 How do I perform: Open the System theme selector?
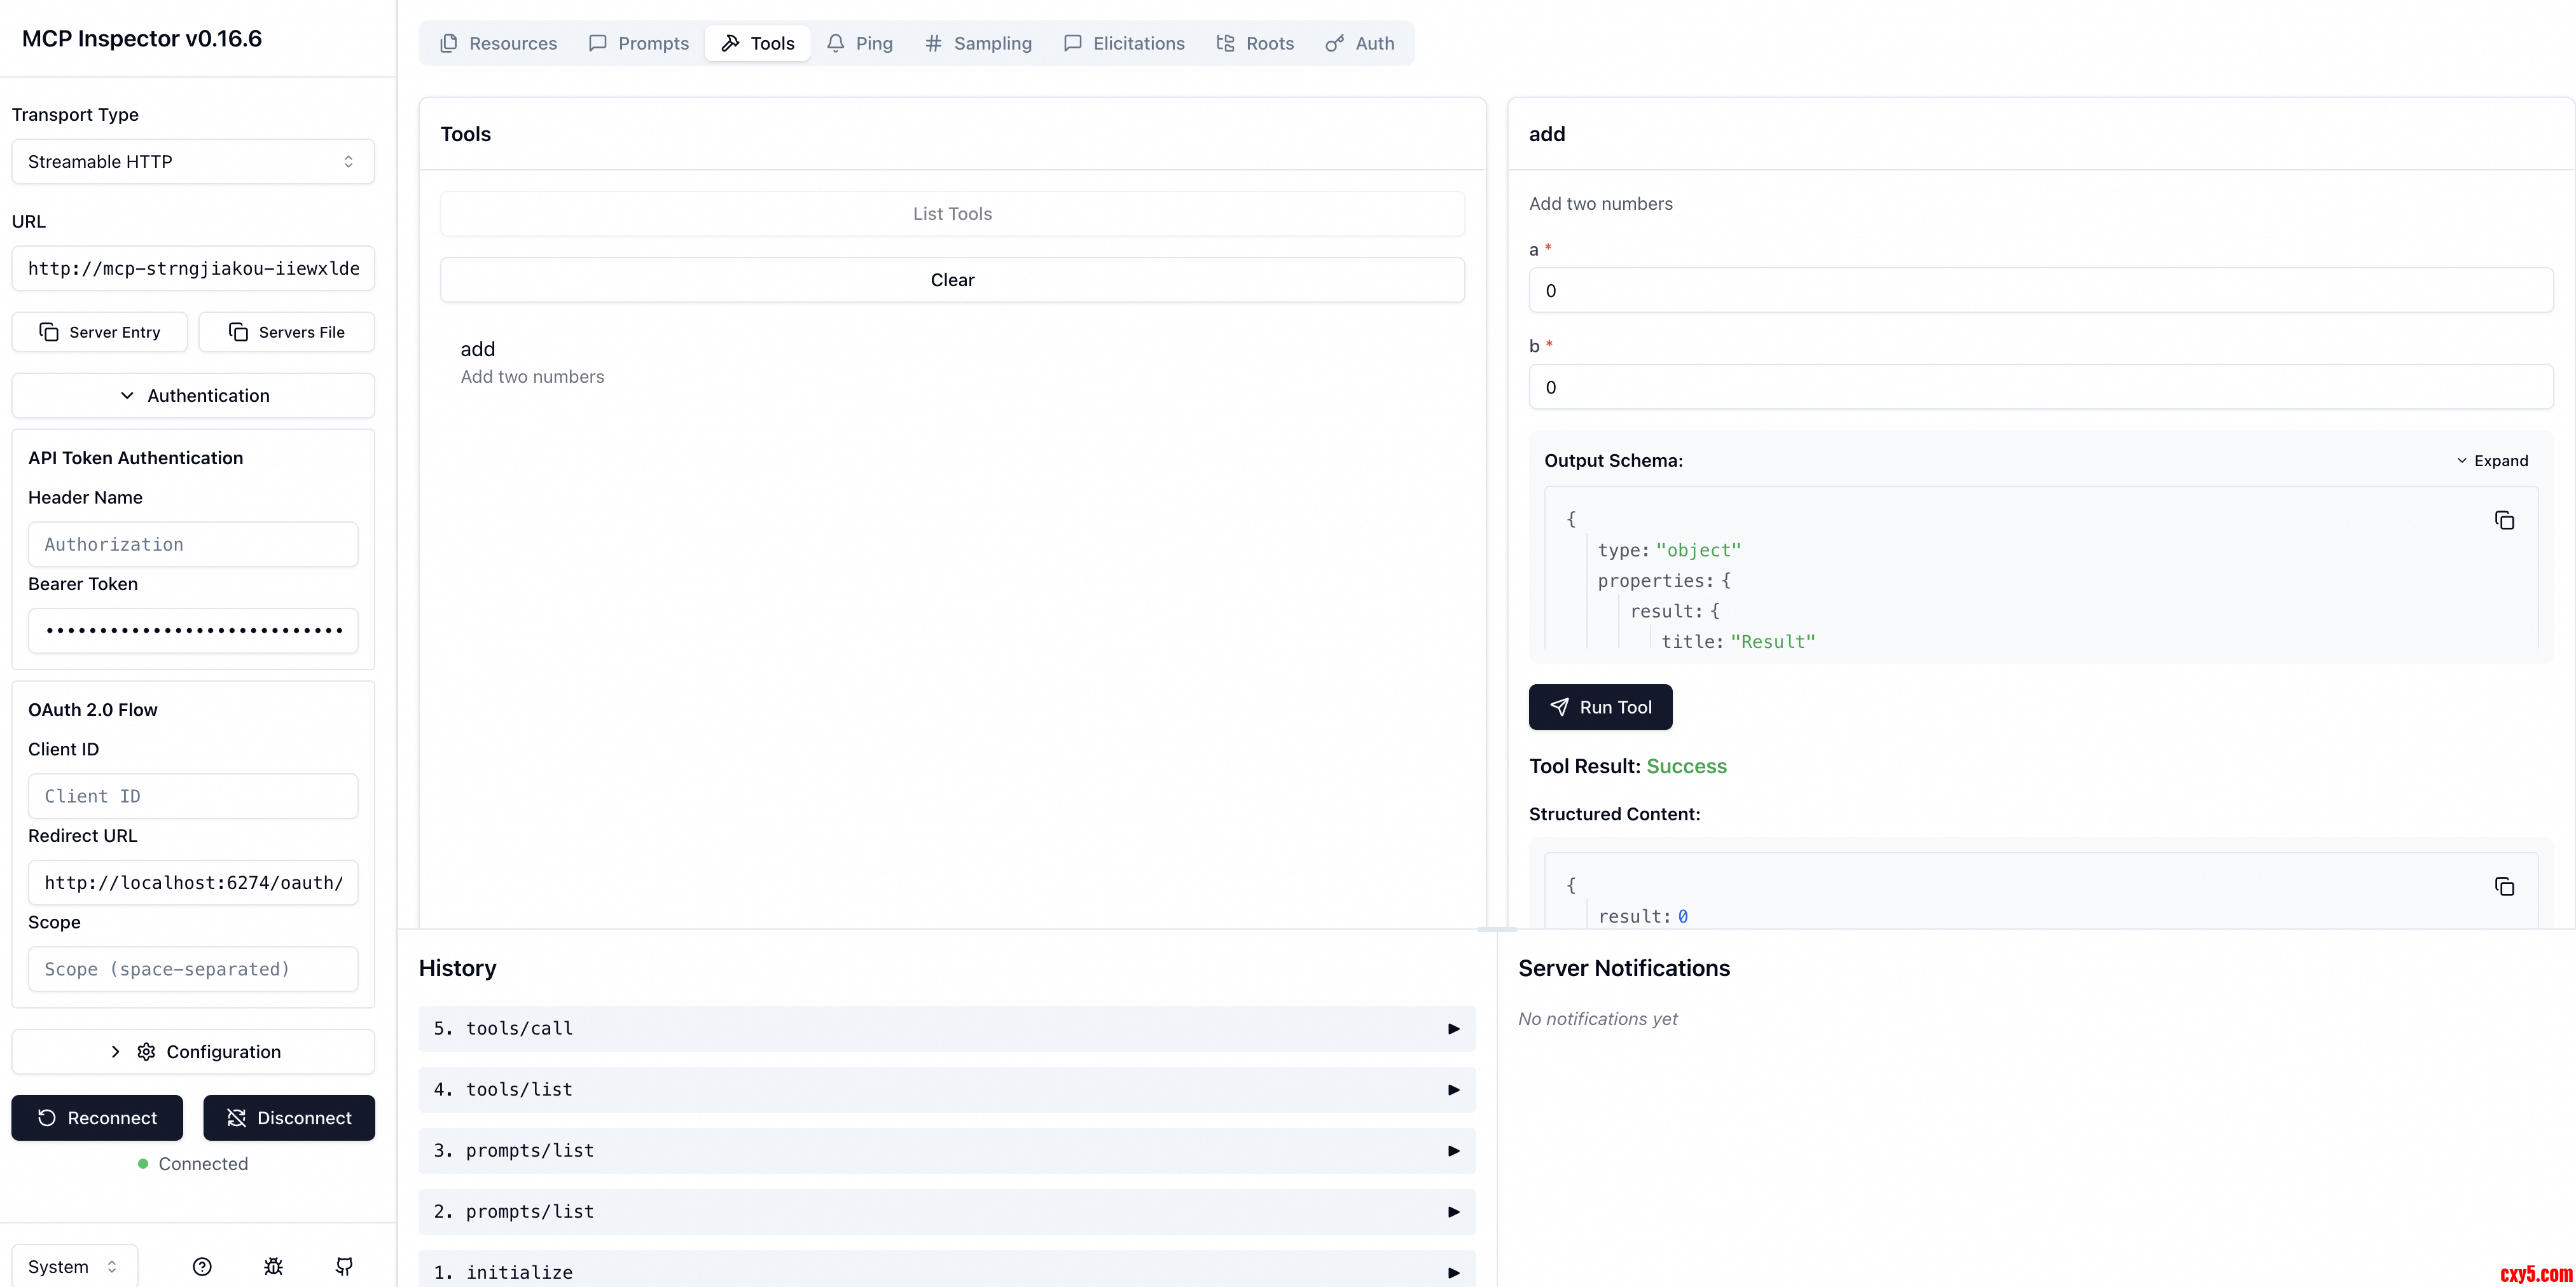coord(74,1266)
